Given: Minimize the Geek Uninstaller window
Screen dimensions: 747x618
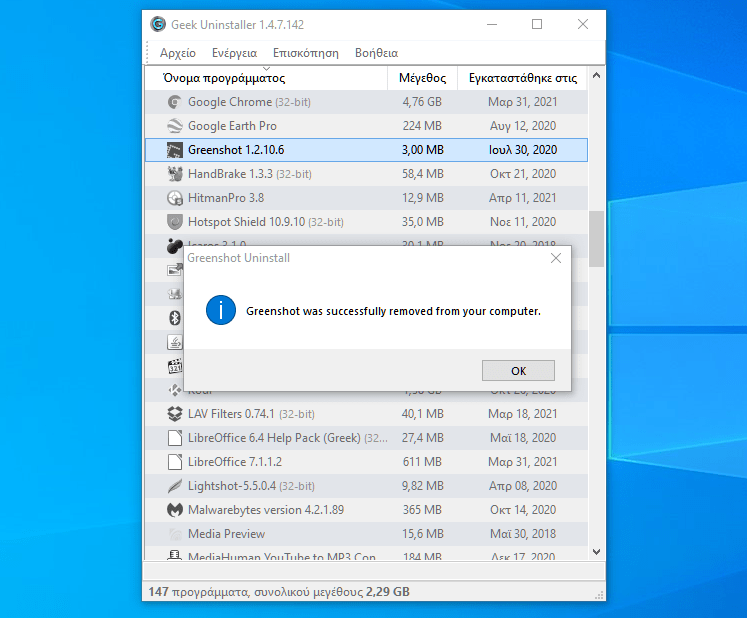Looking at the screenshot, I should 492,24.
